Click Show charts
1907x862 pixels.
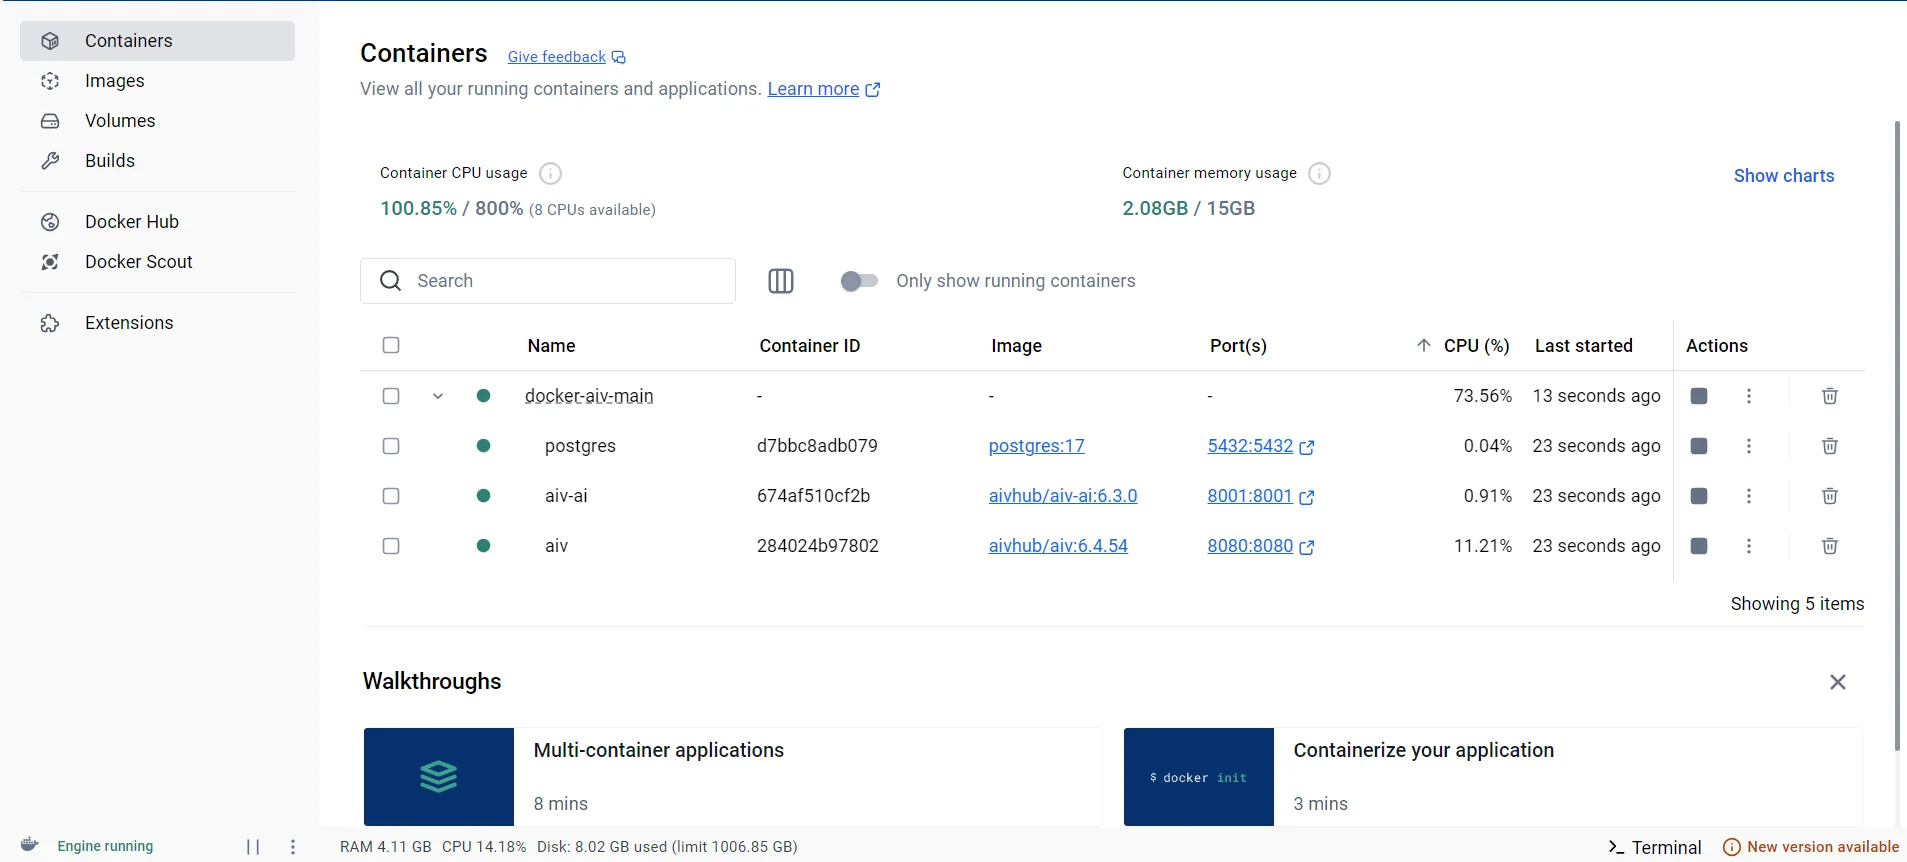pyautogui.click(x=1784, y=176)
